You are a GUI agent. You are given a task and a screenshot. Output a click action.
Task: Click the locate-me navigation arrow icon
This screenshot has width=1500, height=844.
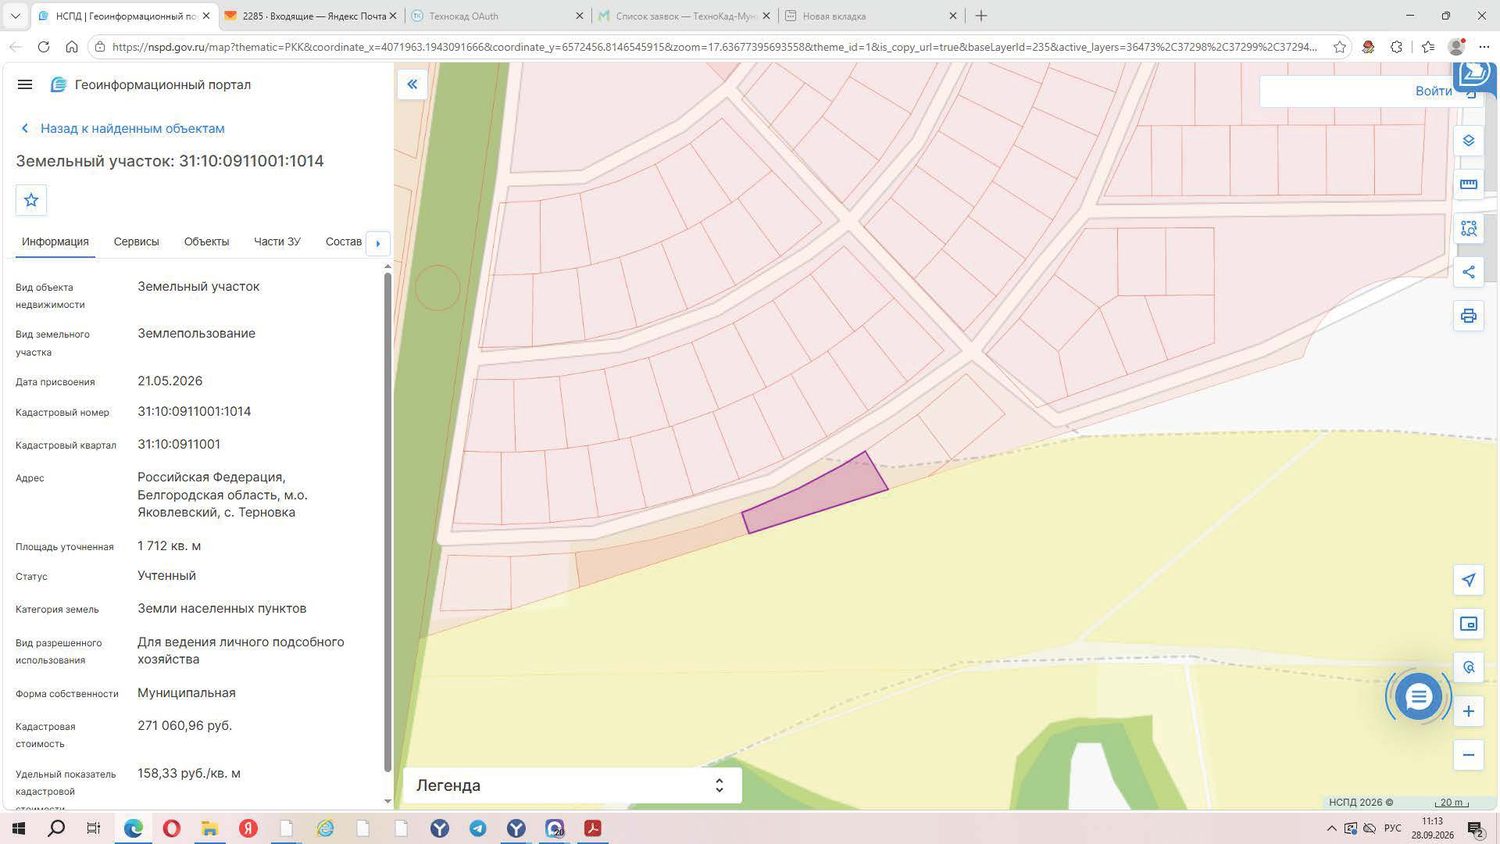[x=1468, y=580]
